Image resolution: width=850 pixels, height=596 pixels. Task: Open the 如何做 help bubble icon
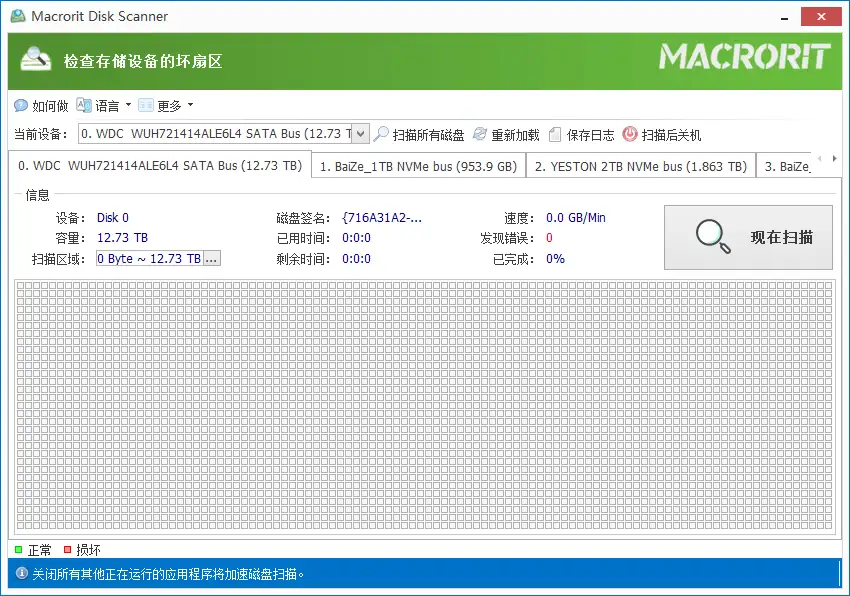pos(21,105)
